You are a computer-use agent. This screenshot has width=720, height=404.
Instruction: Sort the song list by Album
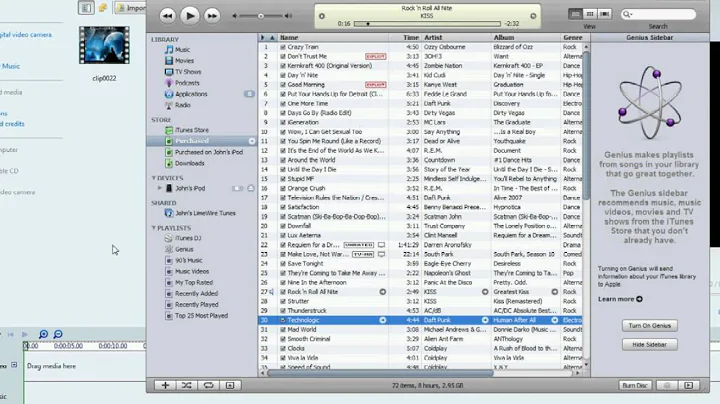[x=526, y=38]
